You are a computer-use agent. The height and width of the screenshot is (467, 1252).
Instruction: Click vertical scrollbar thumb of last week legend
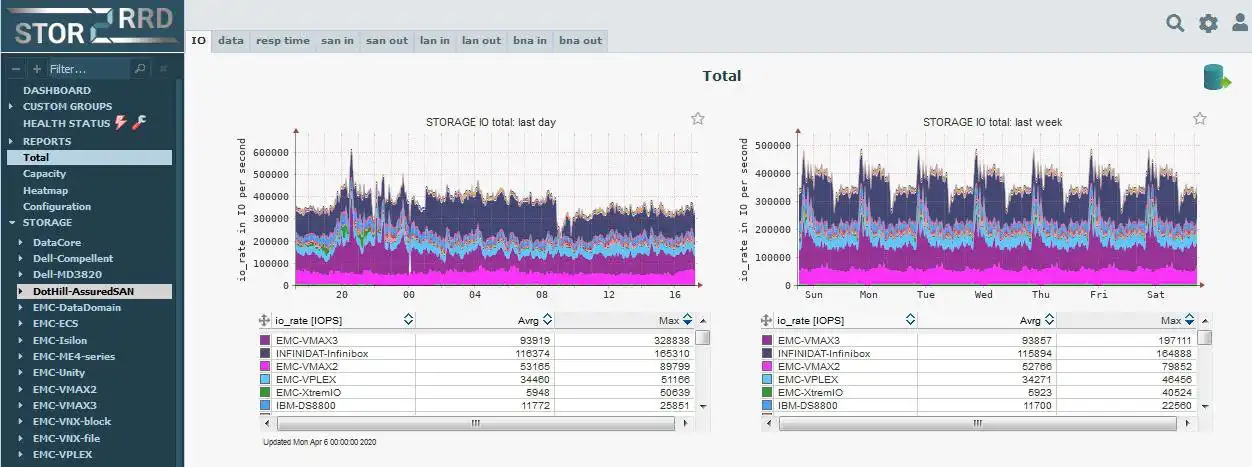click(1204, 338)
